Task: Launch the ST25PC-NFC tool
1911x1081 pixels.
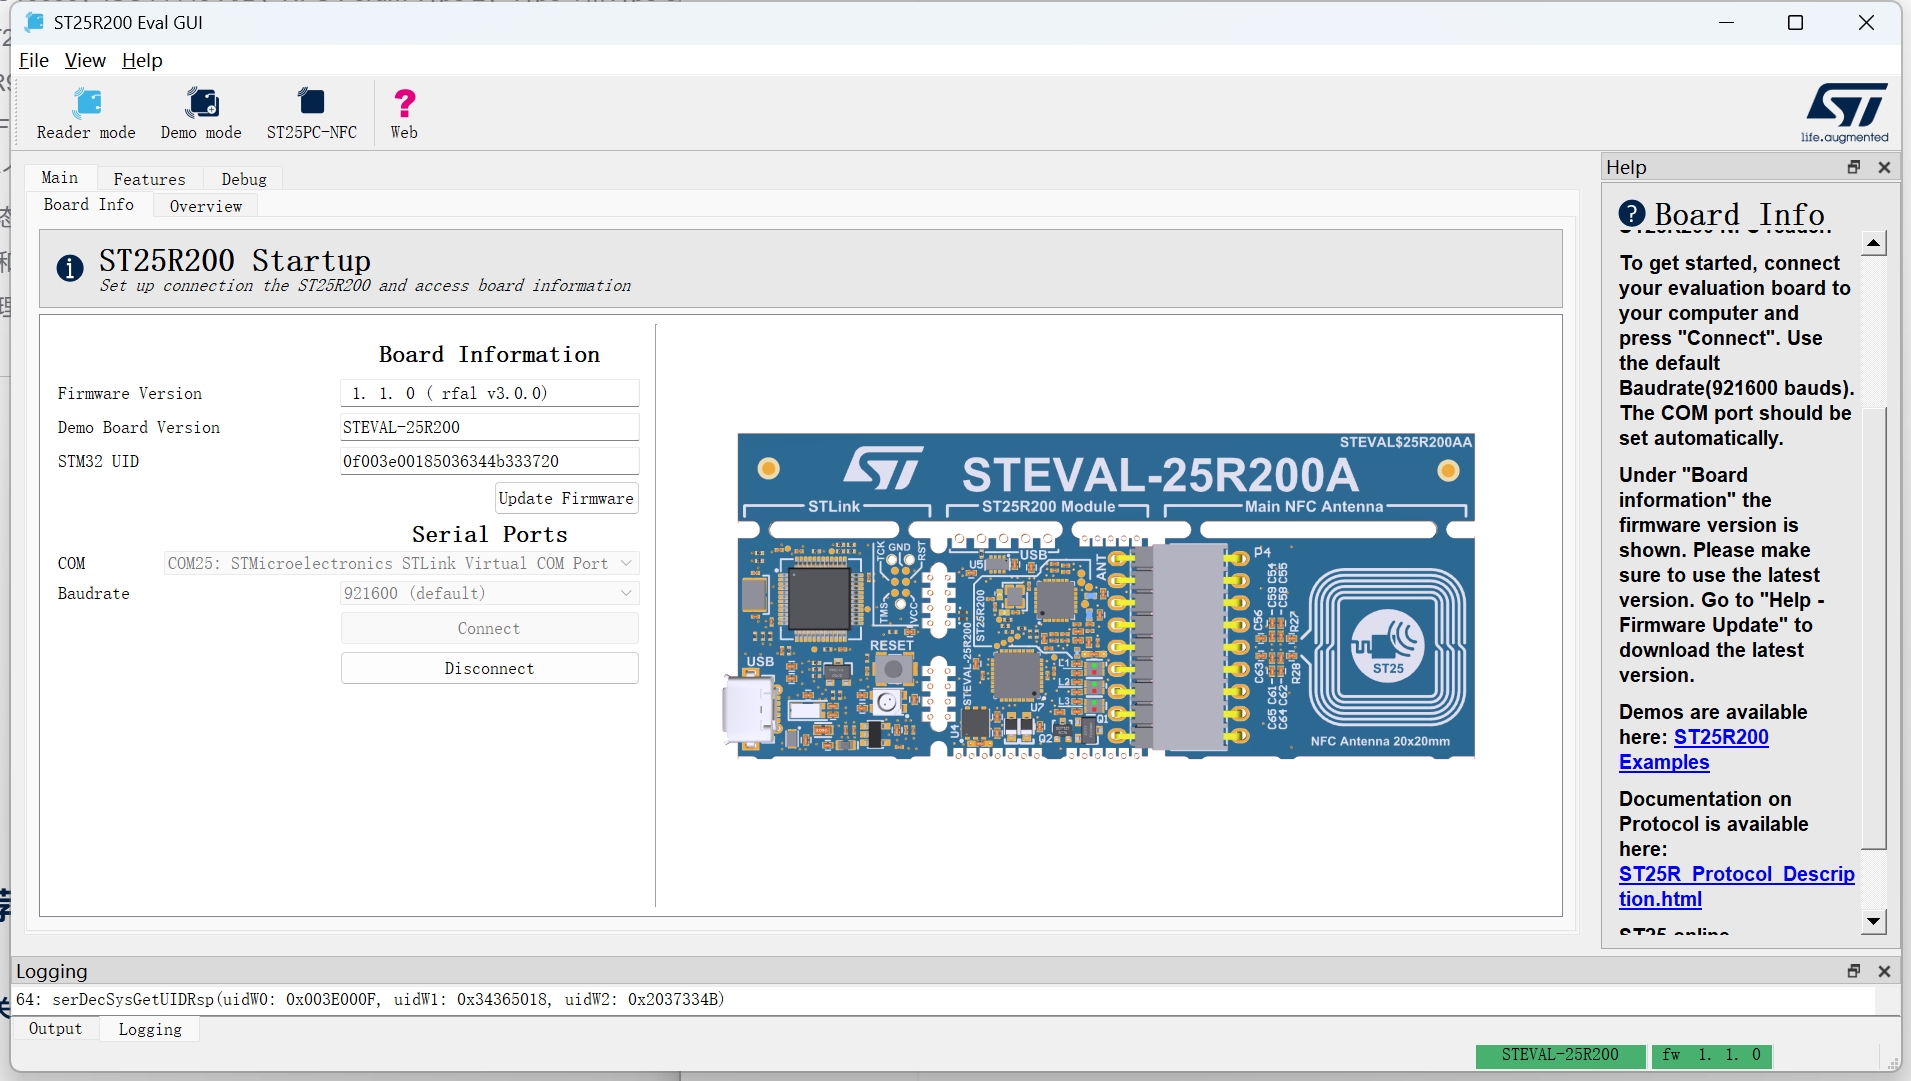Action: pyautogui.click(x=311, y=114)
